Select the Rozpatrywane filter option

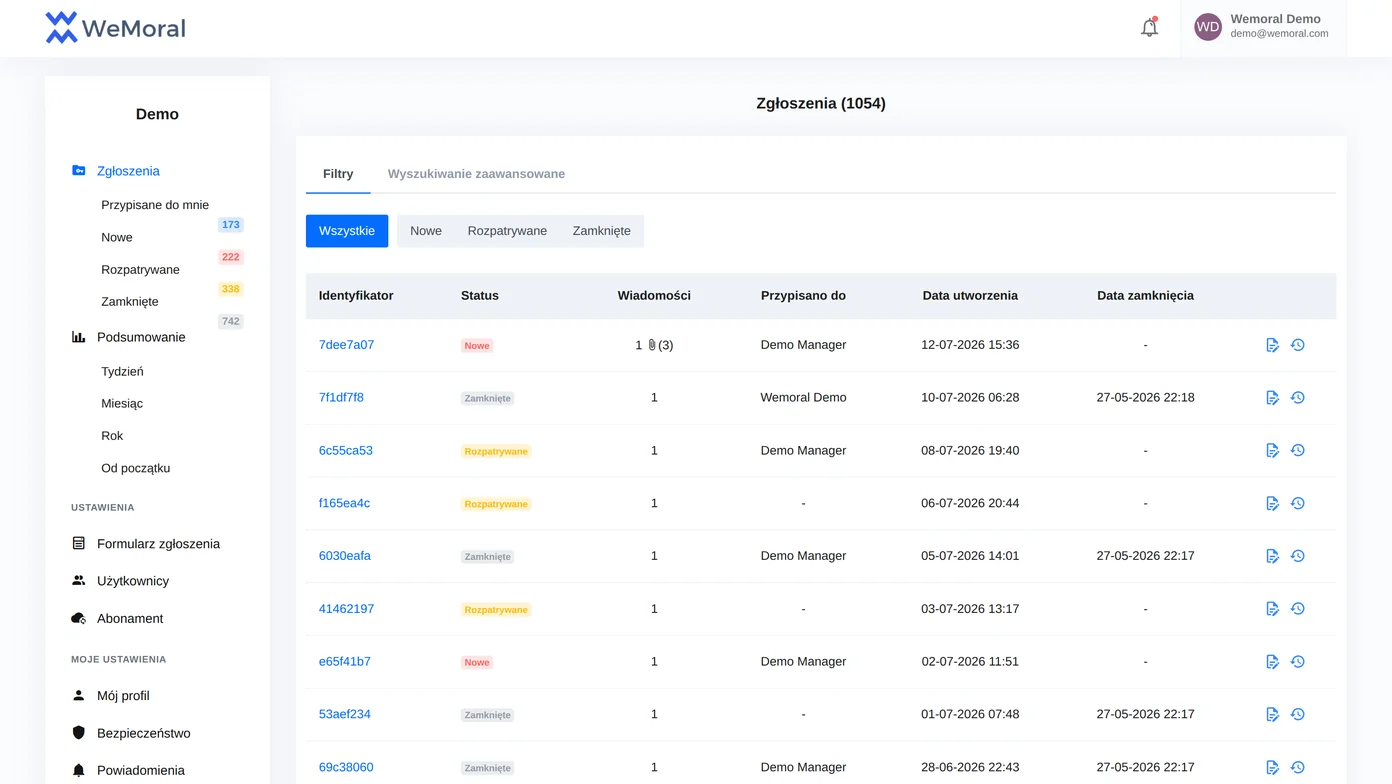coord(507,231)
